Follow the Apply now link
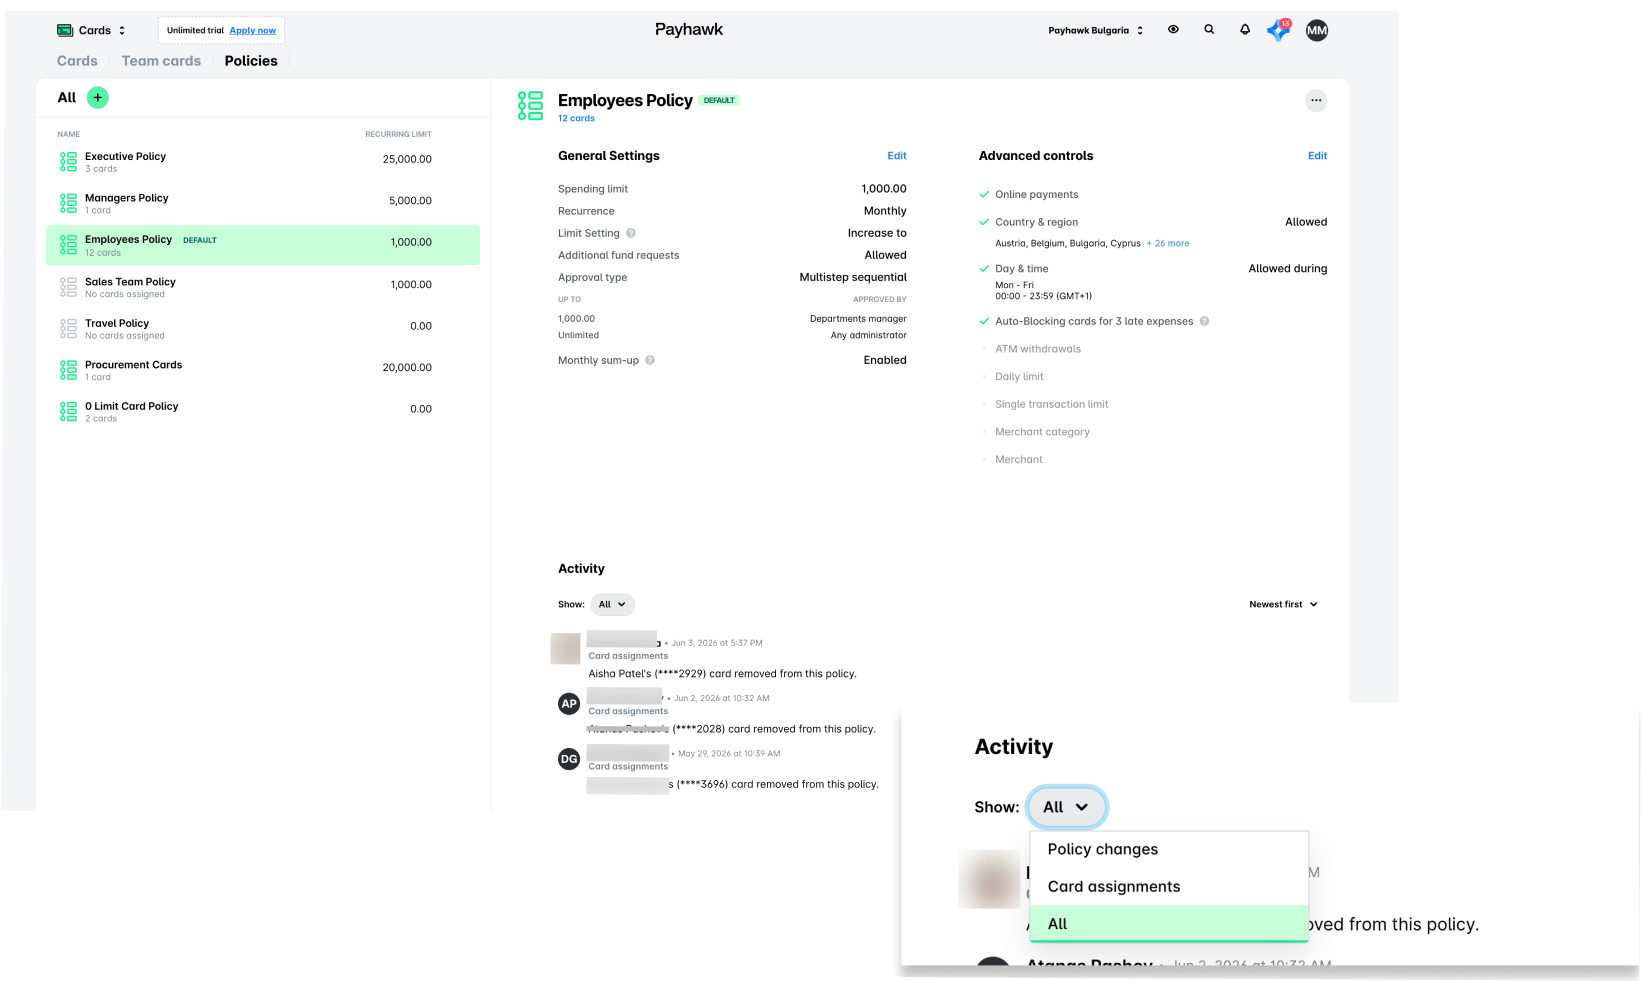The height and width of the screenshot is (981, 1645). [x=253, y=30]
